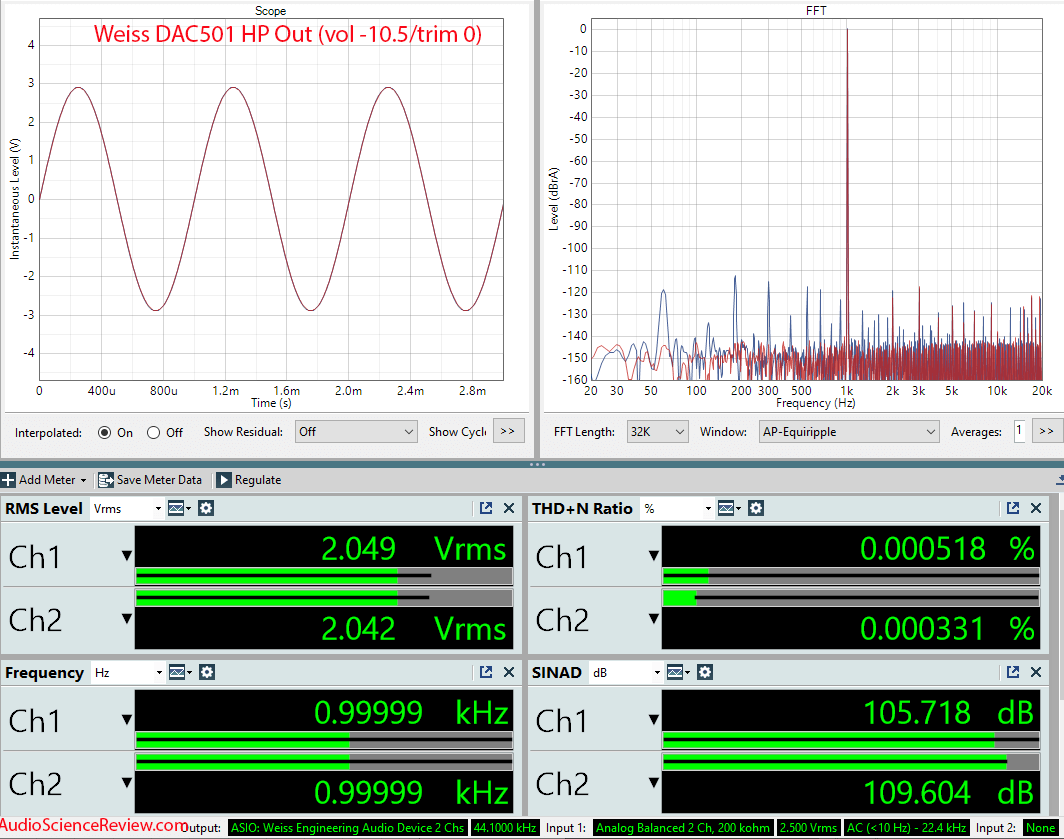Click the Save Meter Data button label
The width and height of the screenshot is (1064, 839).
click(159, 480)
